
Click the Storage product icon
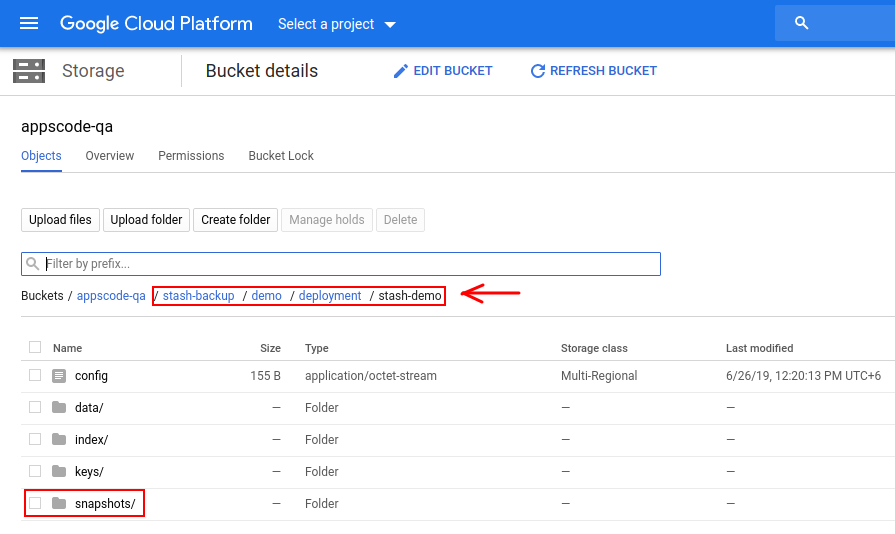coord(29,71)
